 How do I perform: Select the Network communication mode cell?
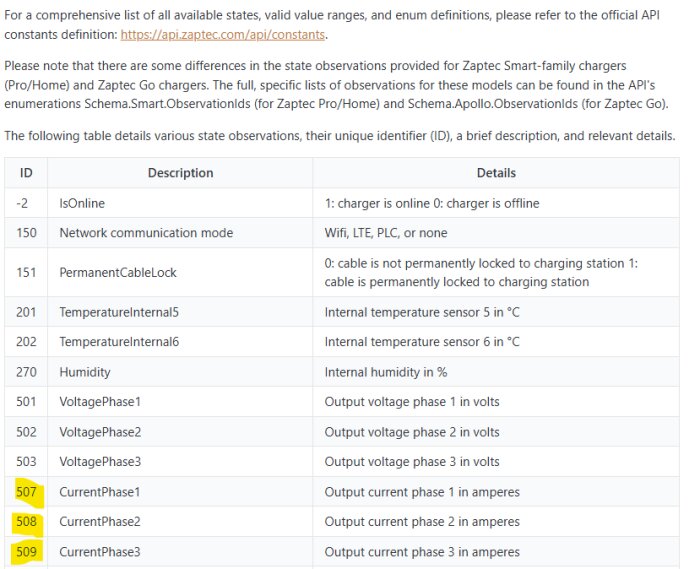click(x=180, y=233)
